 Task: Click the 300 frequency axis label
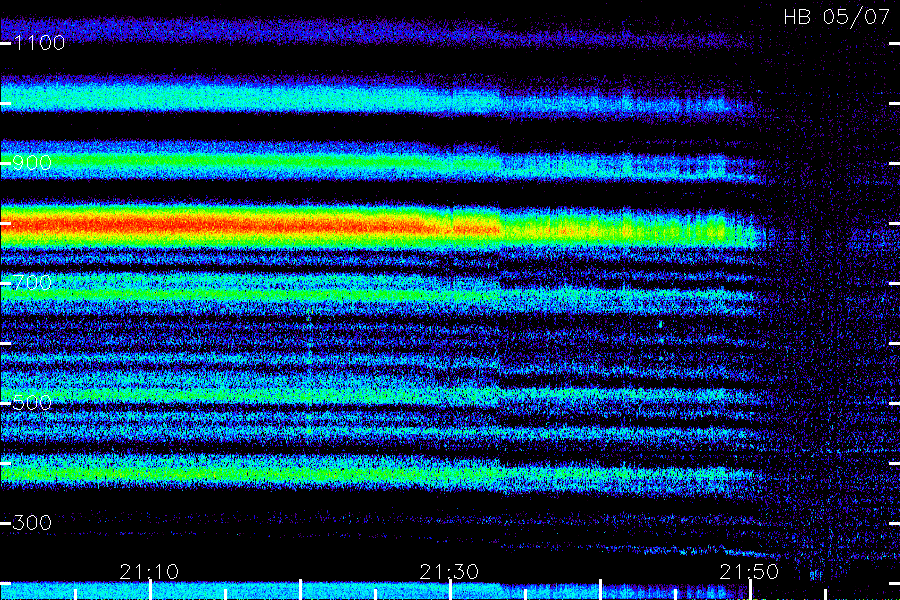(x=33, y=523)
